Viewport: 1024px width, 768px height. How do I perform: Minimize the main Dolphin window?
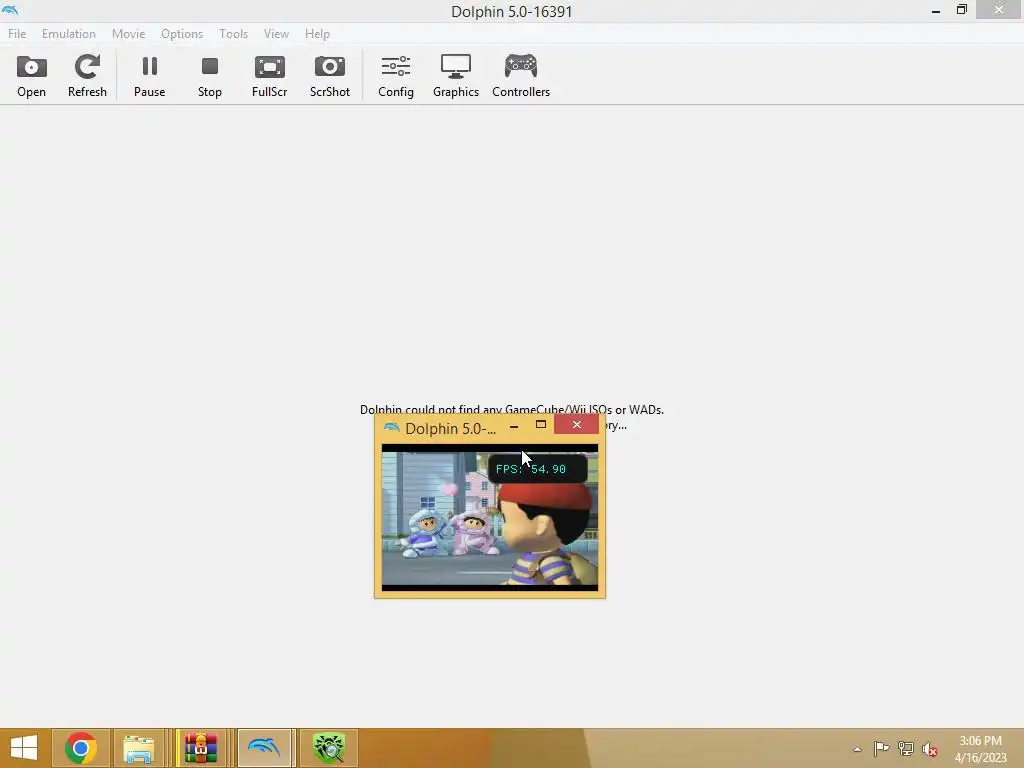tap(936, 10)
